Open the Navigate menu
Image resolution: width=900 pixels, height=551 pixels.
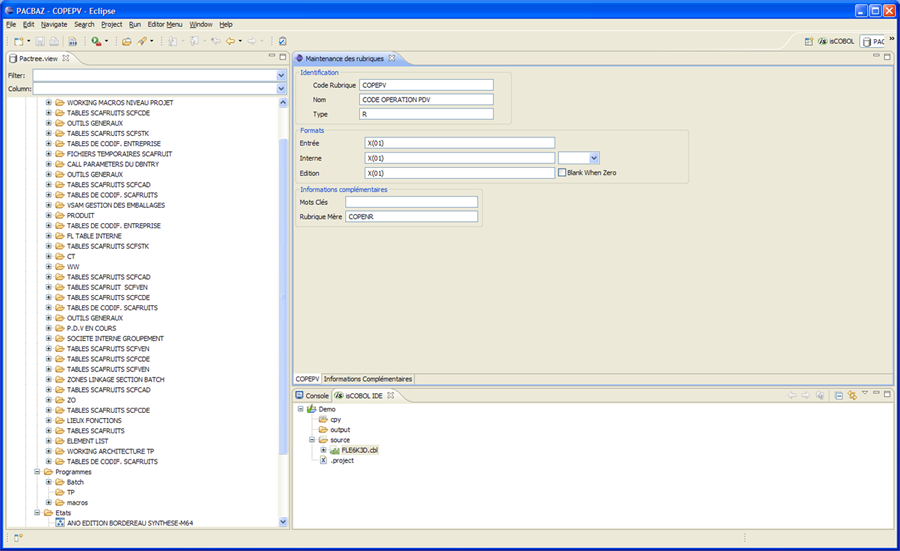coord(54,24)
